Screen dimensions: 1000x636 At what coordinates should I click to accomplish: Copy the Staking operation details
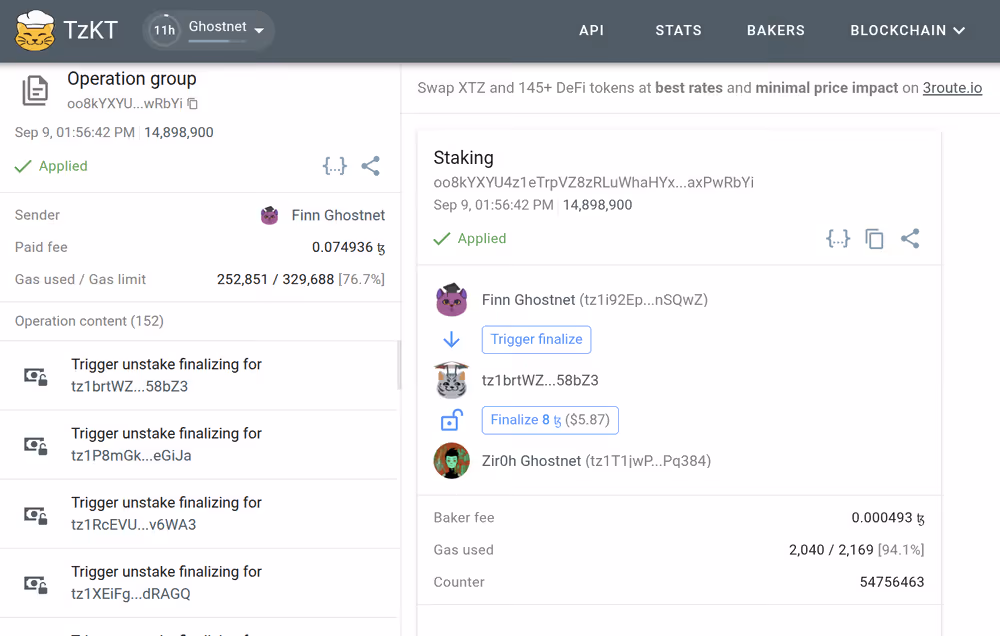click(874, 239)
